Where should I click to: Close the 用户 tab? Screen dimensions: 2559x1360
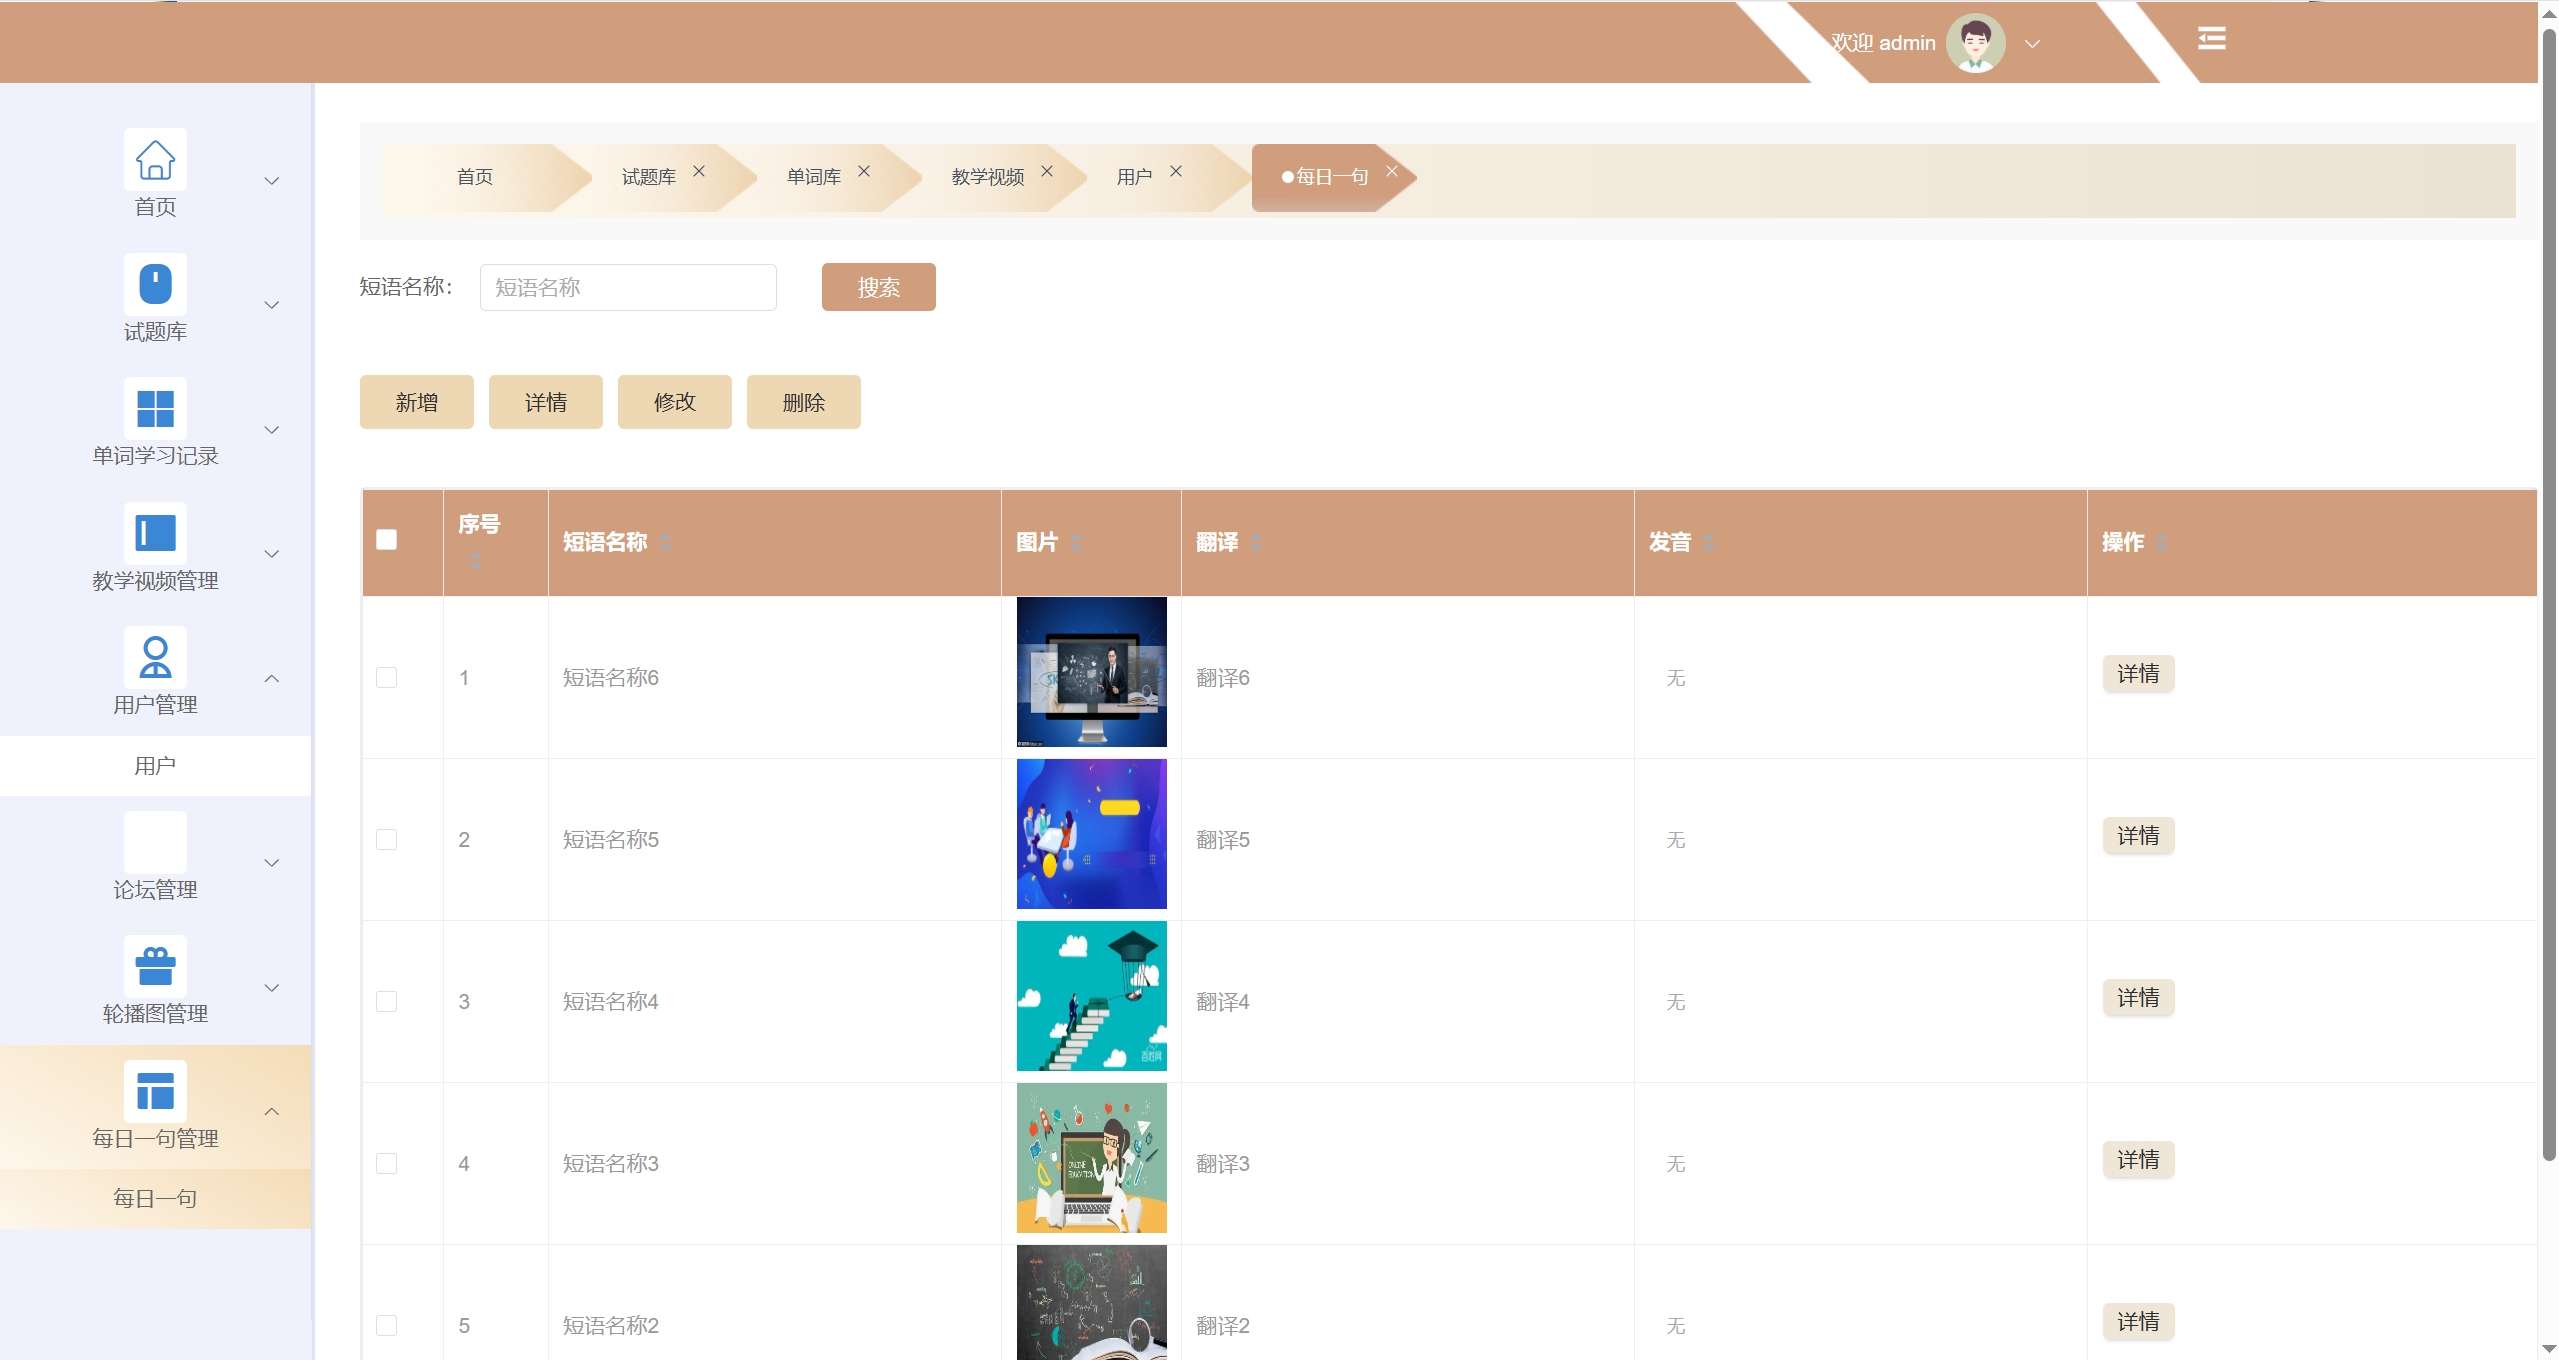point(1176,171)
